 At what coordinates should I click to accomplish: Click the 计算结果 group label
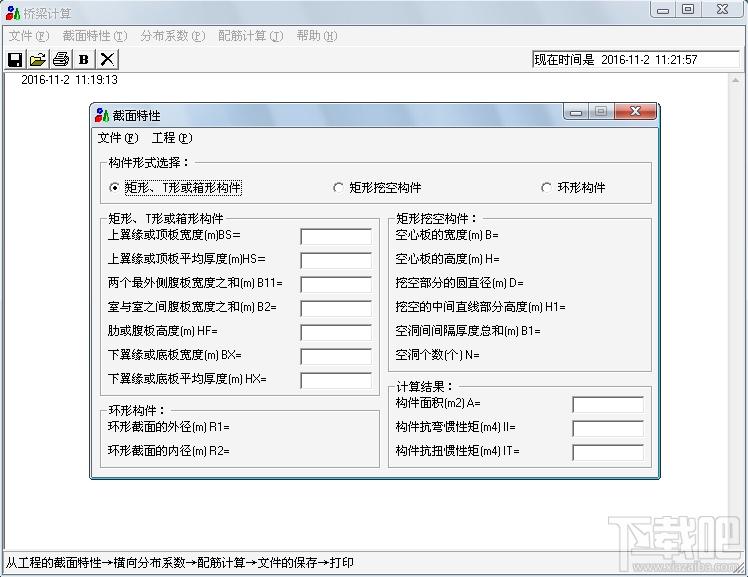(x=425, y=387)
